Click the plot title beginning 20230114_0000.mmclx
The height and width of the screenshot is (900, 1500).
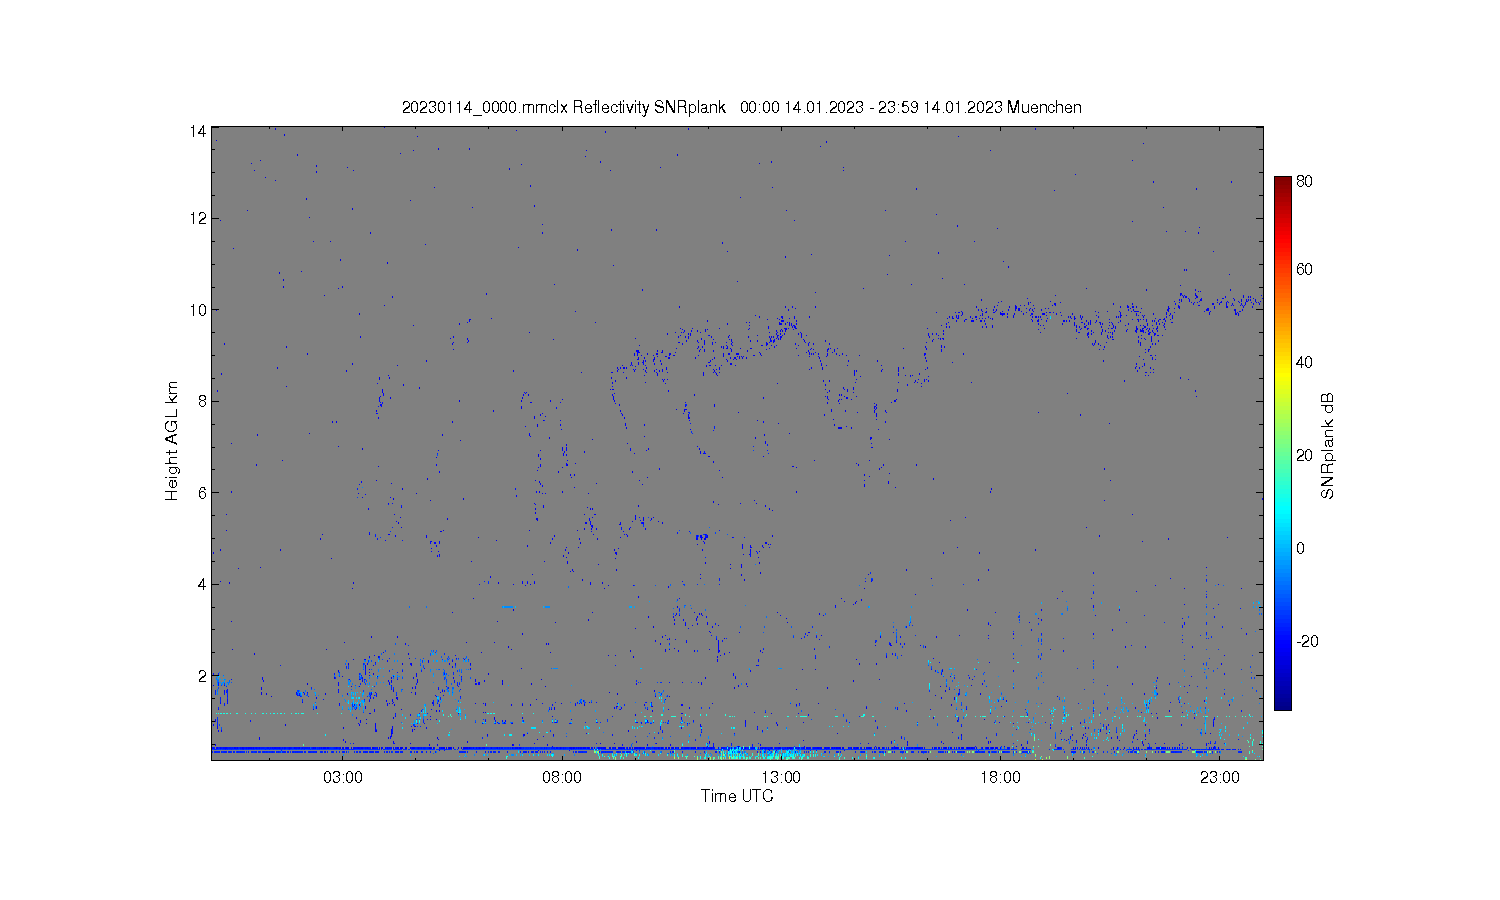coord(741,107)
